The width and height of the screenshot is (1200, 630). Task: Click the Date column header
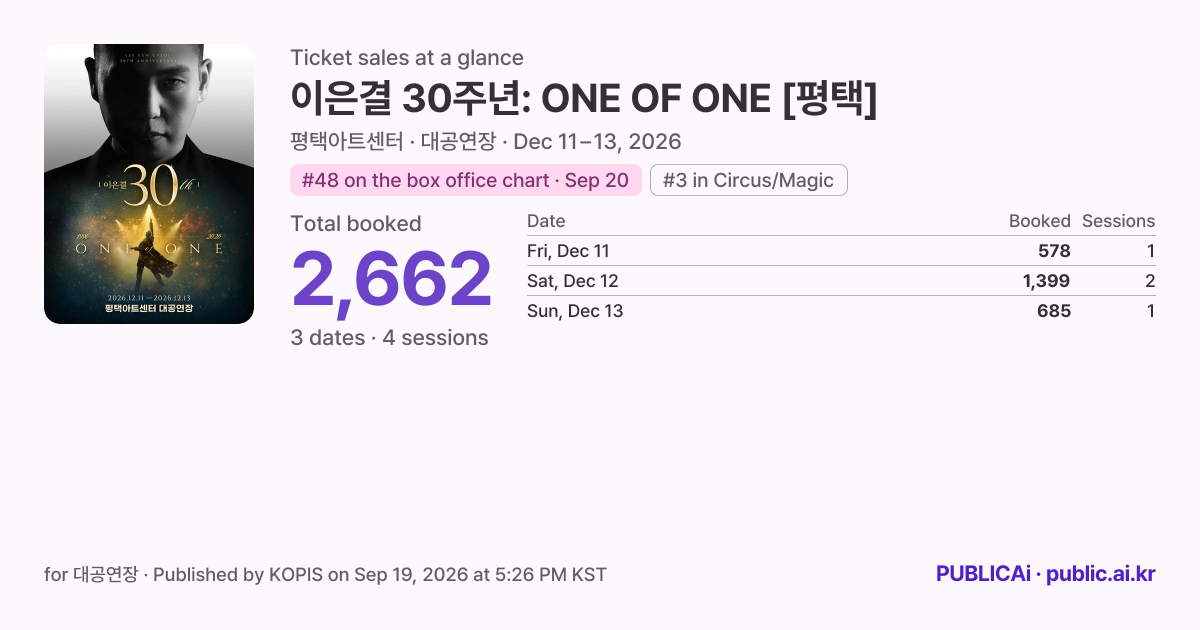coord(546,221)
